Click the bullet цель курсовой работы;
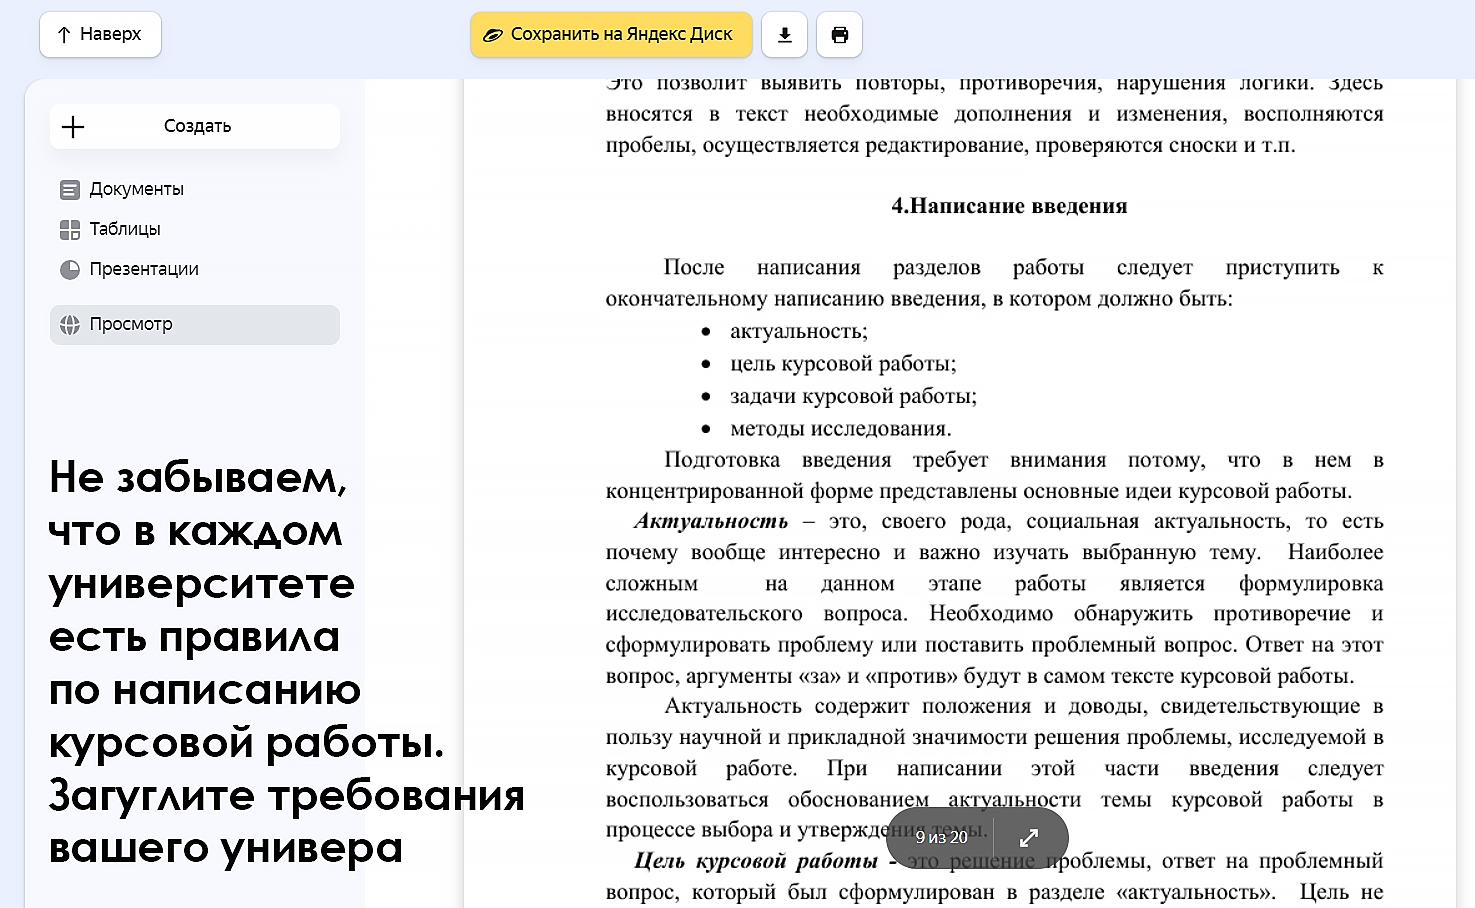This screenshot has width=1475, height=908. point(843,364)
